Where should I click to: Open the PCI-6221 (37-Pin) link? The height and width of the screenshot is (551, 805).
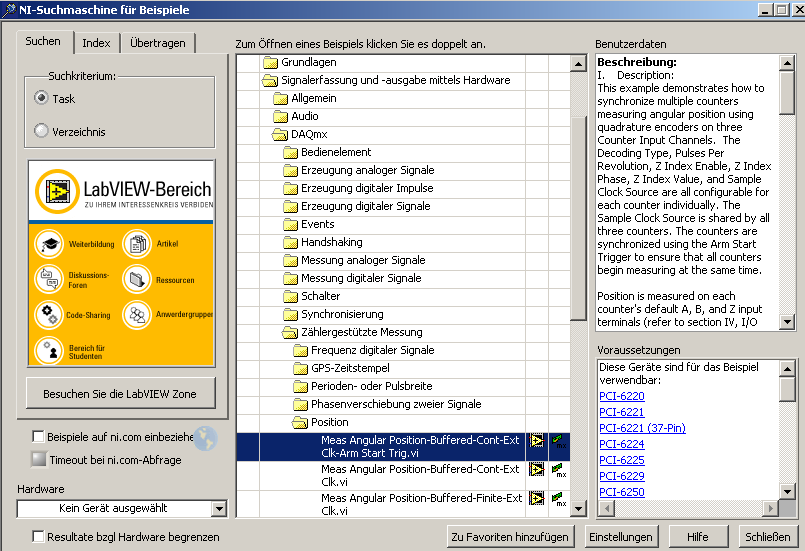642,428
